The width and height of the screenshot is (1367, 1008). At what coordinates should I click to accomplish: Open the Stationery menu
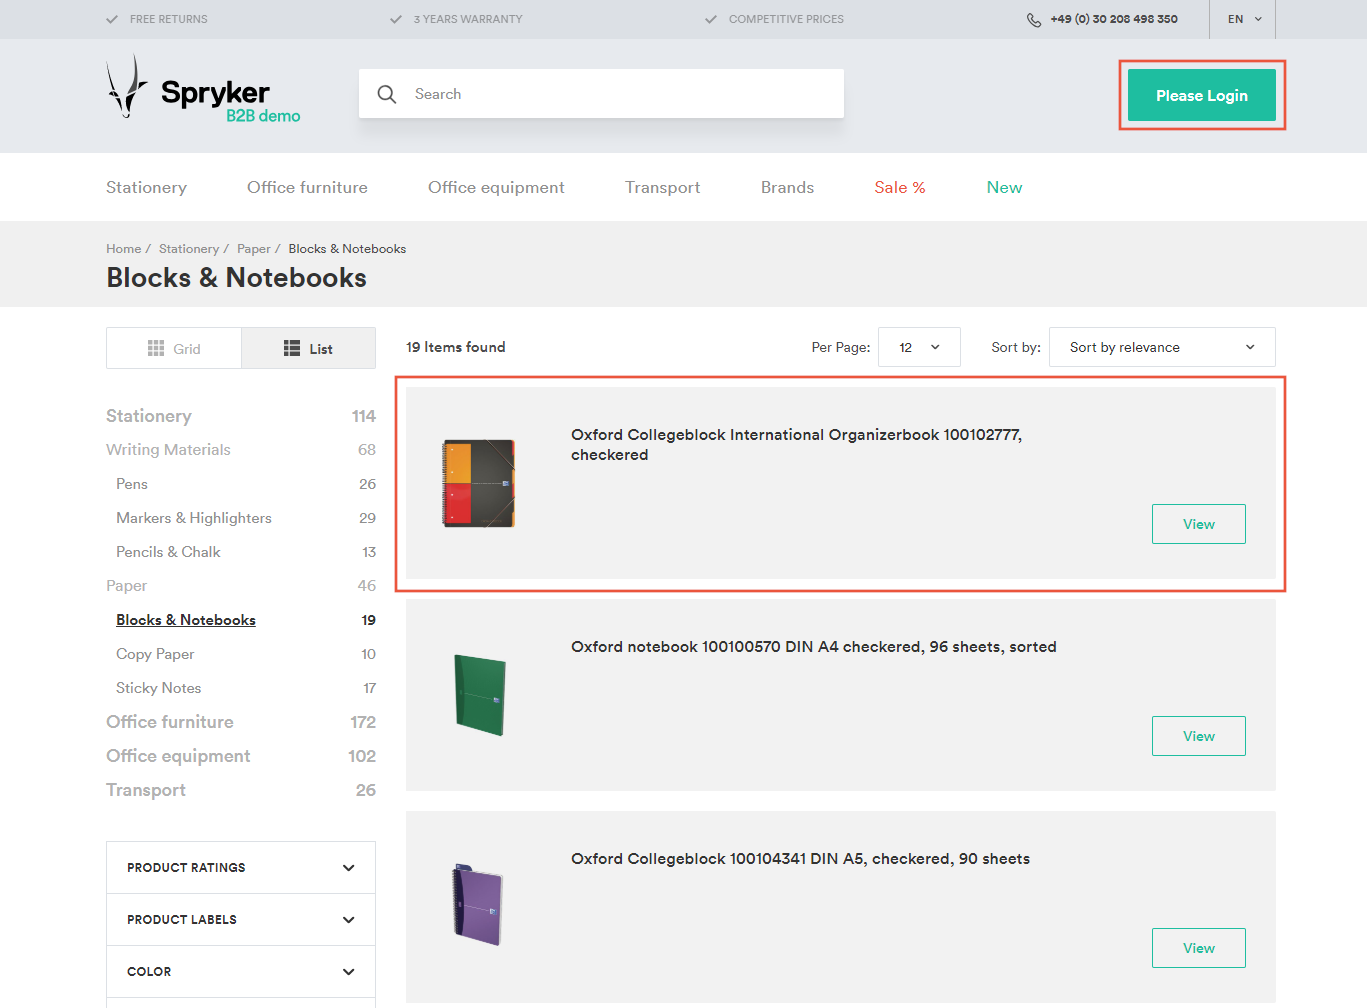tap(146, 187)
